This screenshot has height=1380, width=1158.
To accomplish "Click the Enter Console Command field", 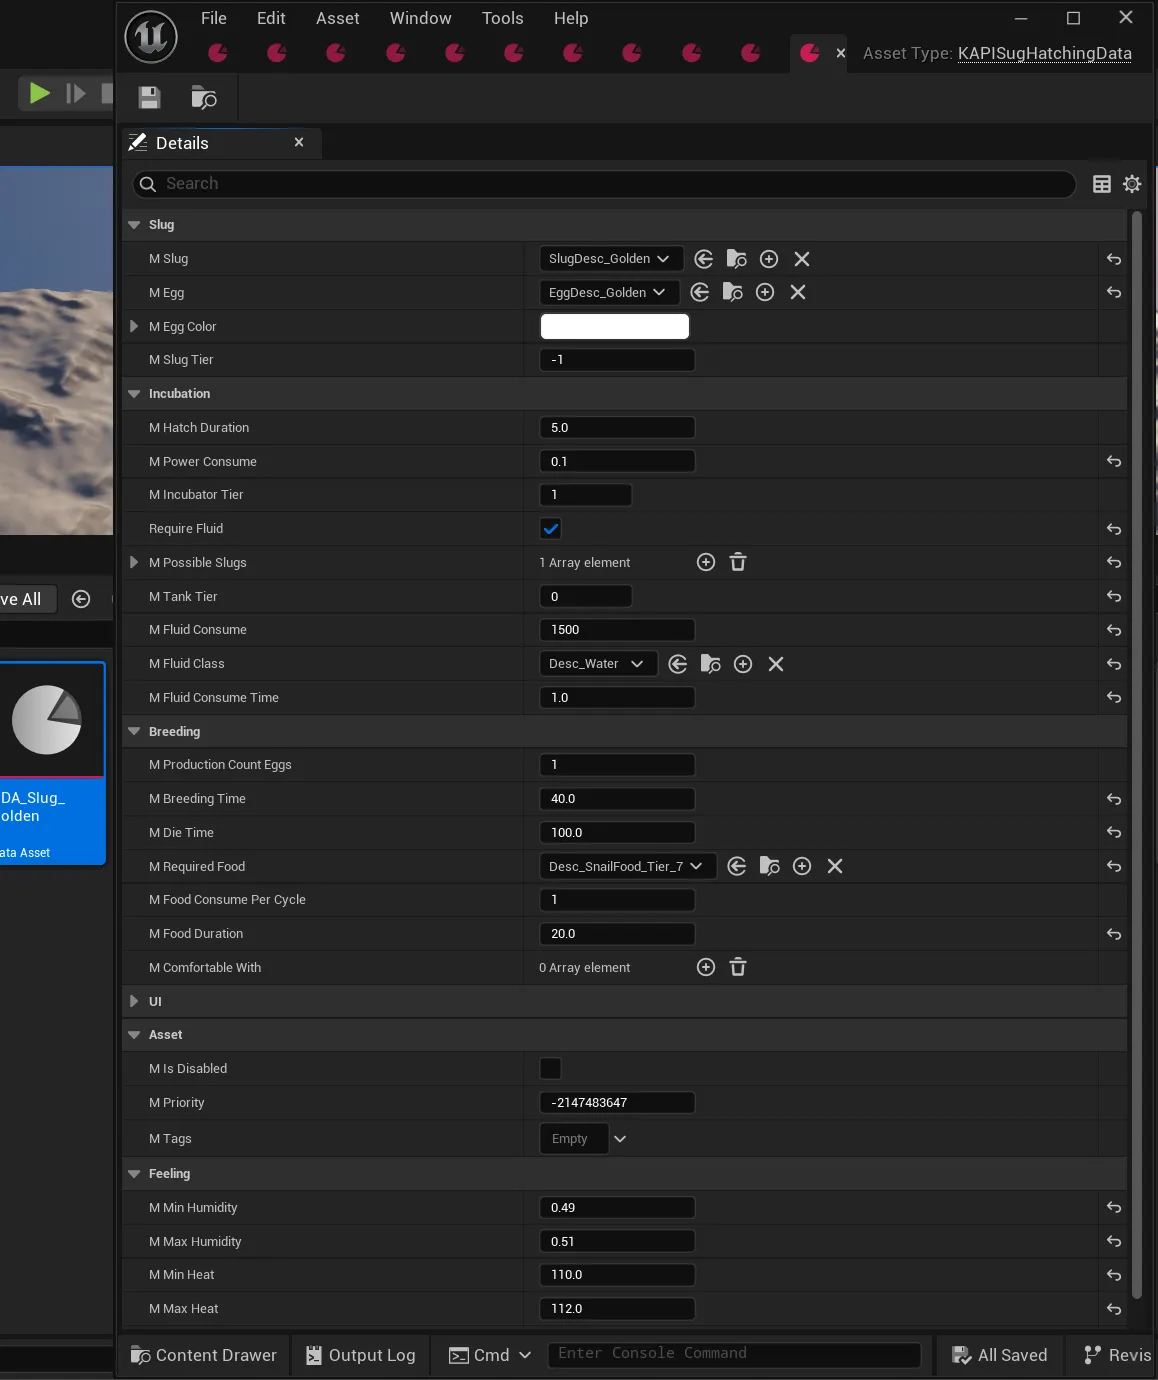I will 734,1354.
